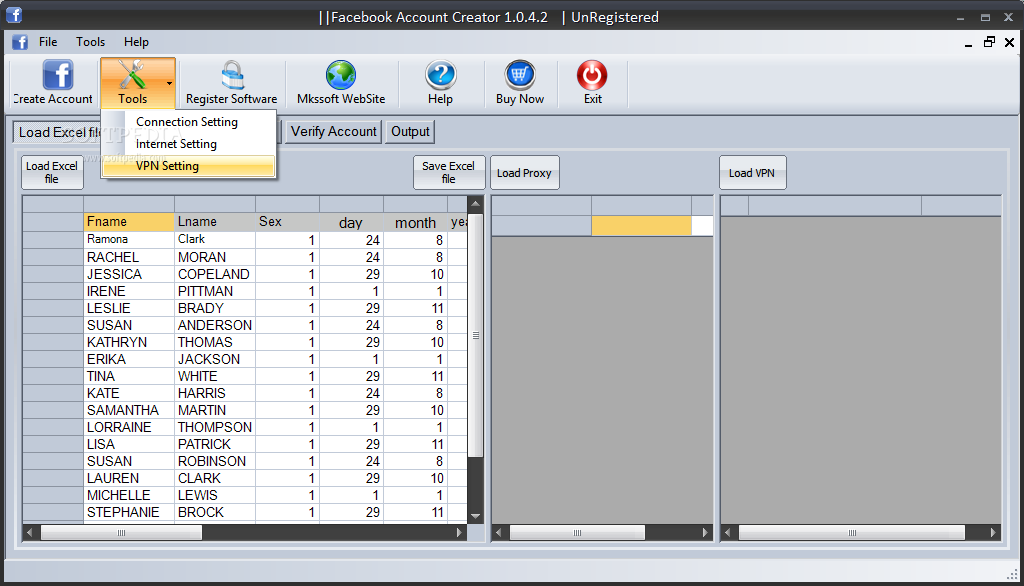Viewport: 1024px width, 586px height.
Task: Open the File menu
Action: pyautogui.click(x=48, y=42)
